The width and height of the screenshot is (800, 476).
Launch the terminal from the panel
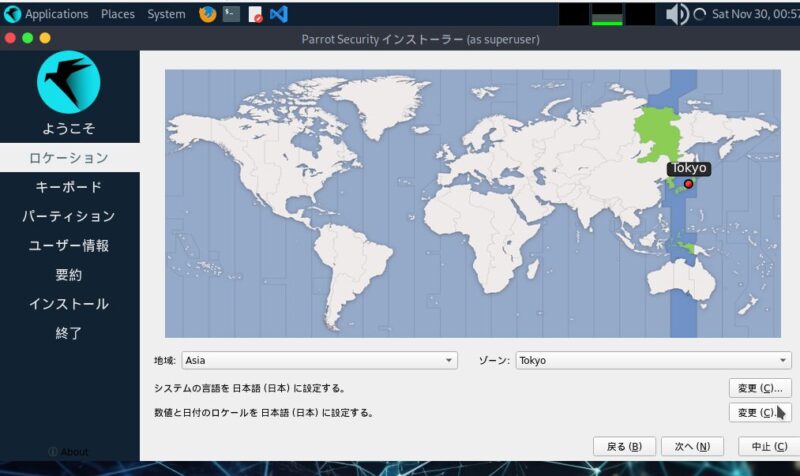point(231,14)
